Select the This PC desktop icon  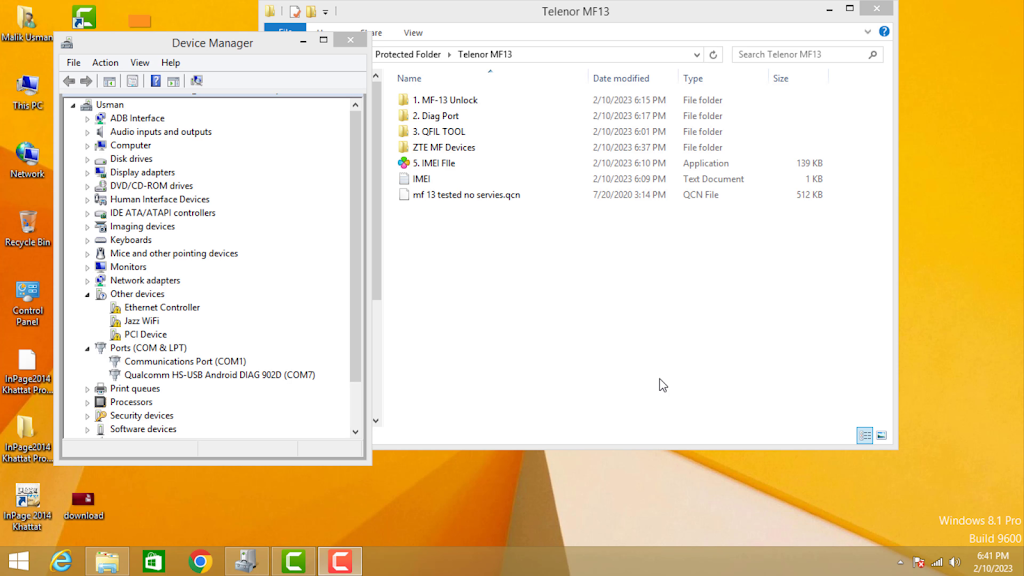[x=27, y=93]
